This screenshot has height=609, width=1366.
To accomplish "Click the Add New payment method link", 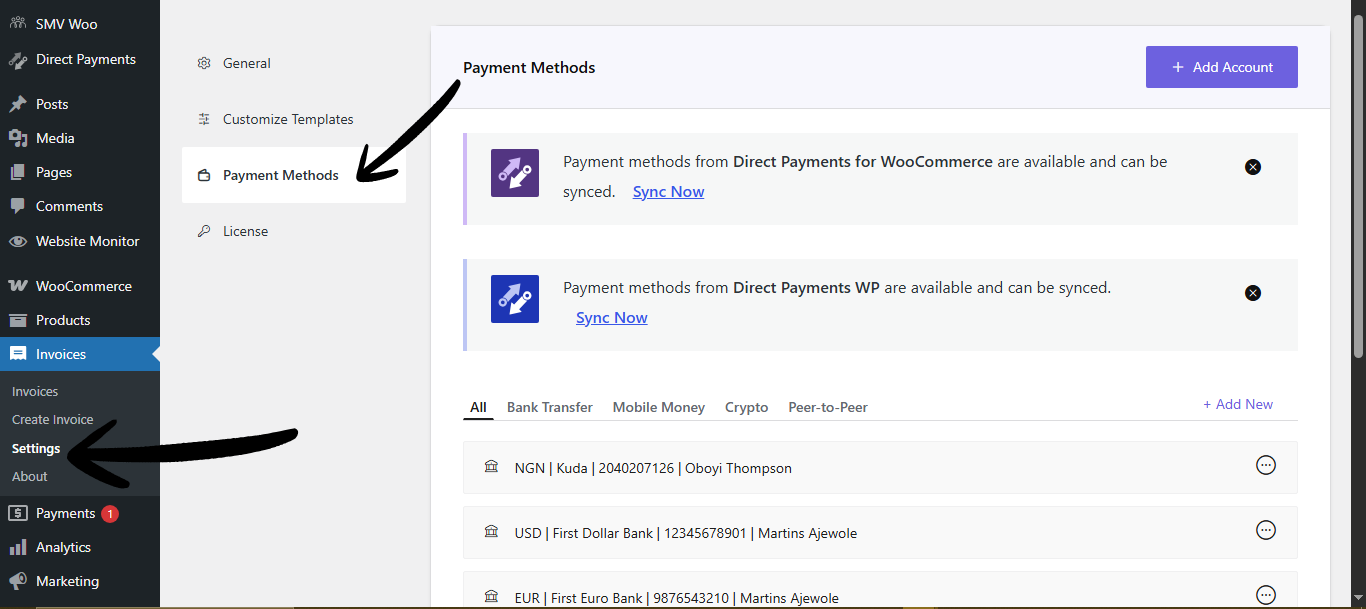I will point(1238,403).
